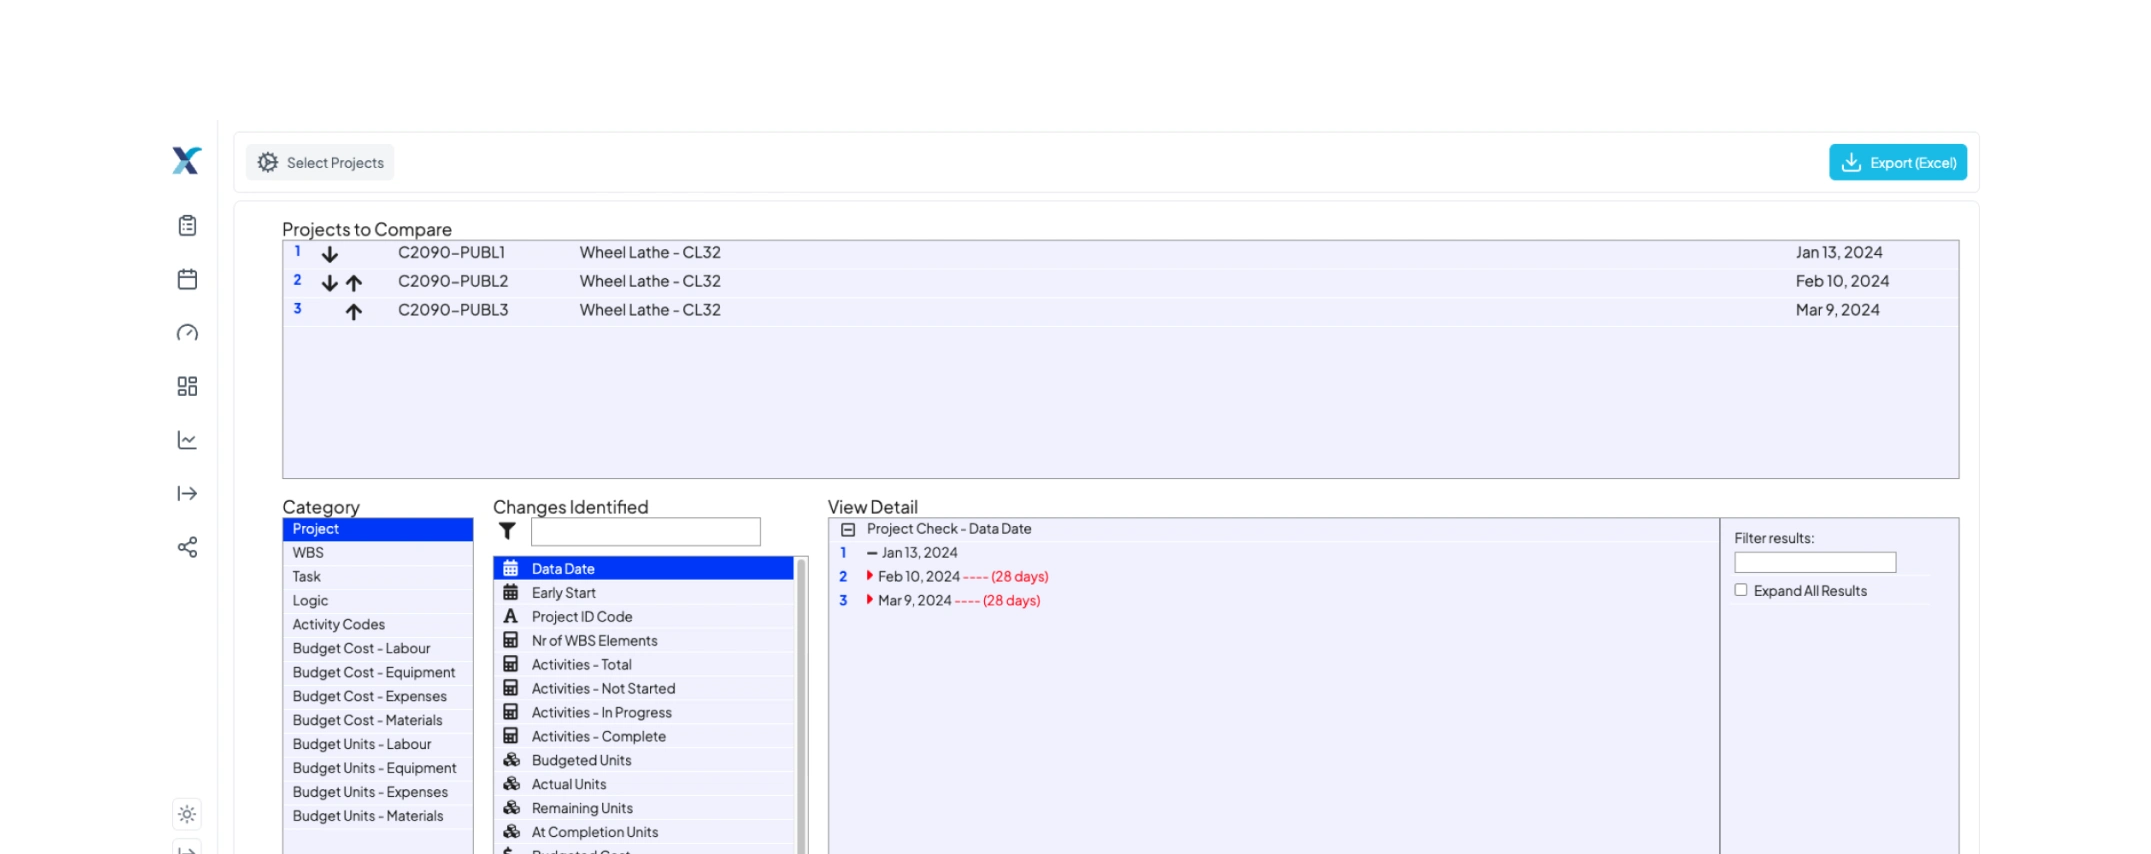Enable the Expand All Results checkbox
The height and width of the screenshot is (854, 2151).
click(x=1741, y=590)
